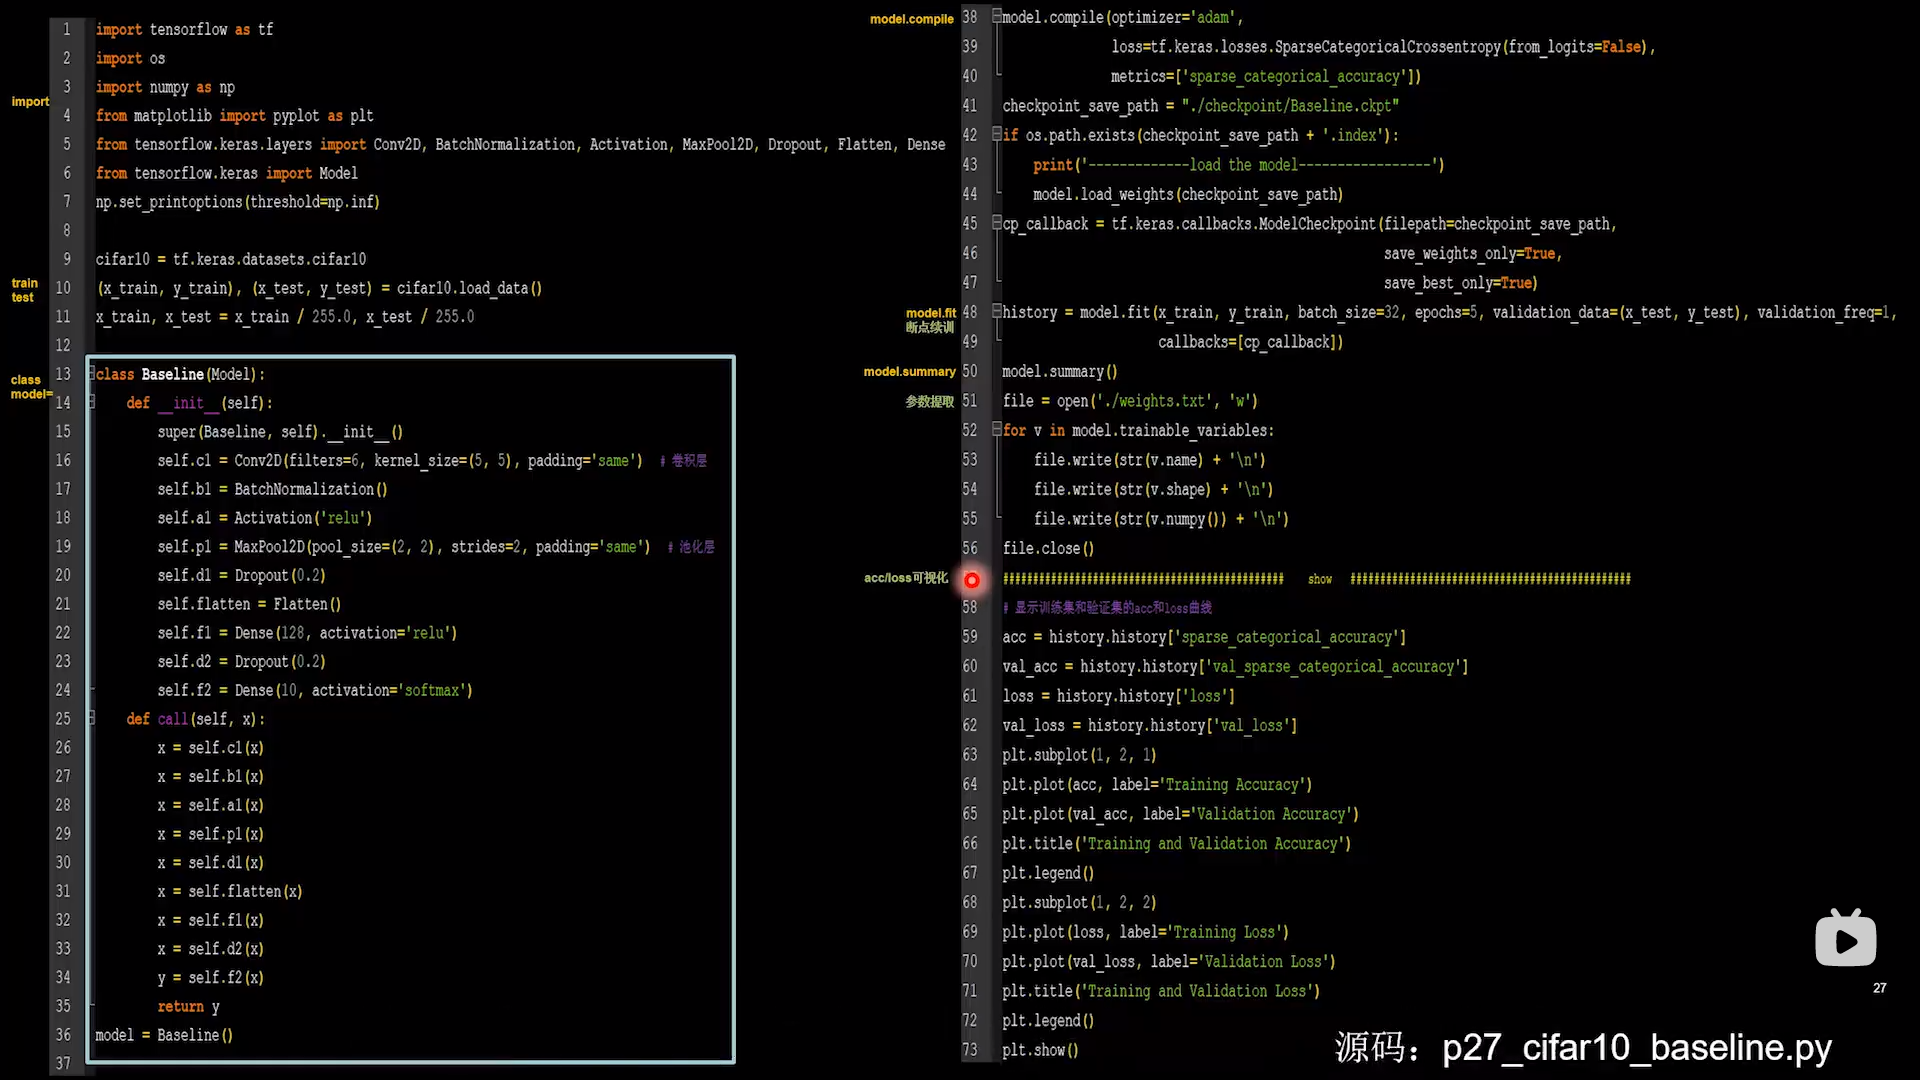Fold the history model.fit block
The height and width of the screenshot is (1080, 1920).
pos(996,311)
